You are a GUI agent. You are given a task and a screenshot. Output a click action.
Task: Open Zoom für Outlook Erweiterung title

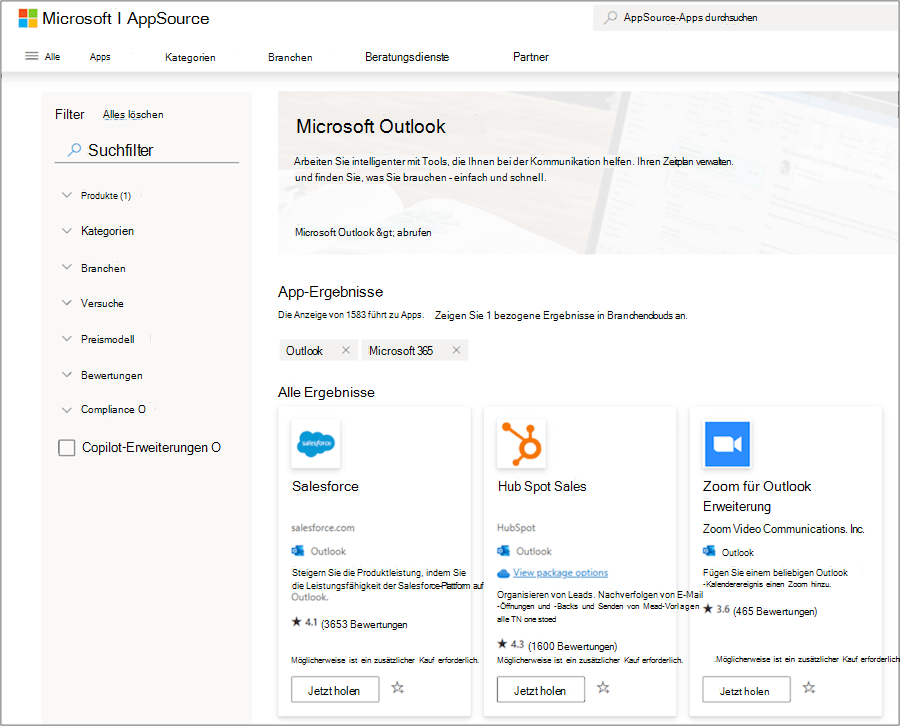pos(757,496)
